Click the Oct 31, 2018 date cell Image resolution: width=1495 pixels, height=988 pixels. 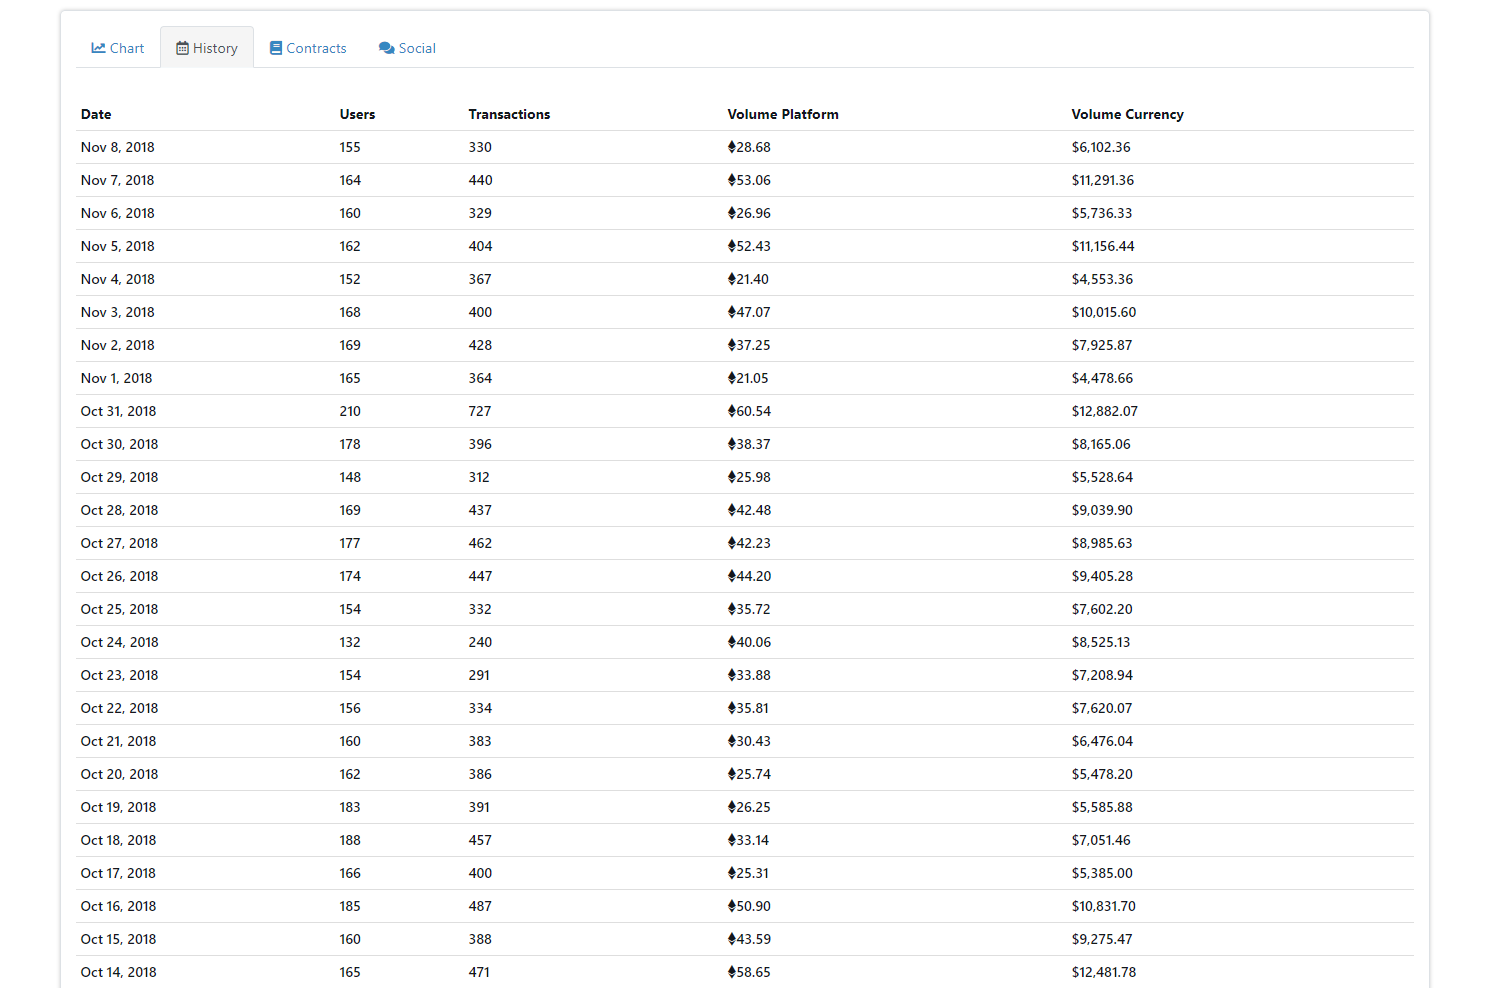(x=119, y=411)
